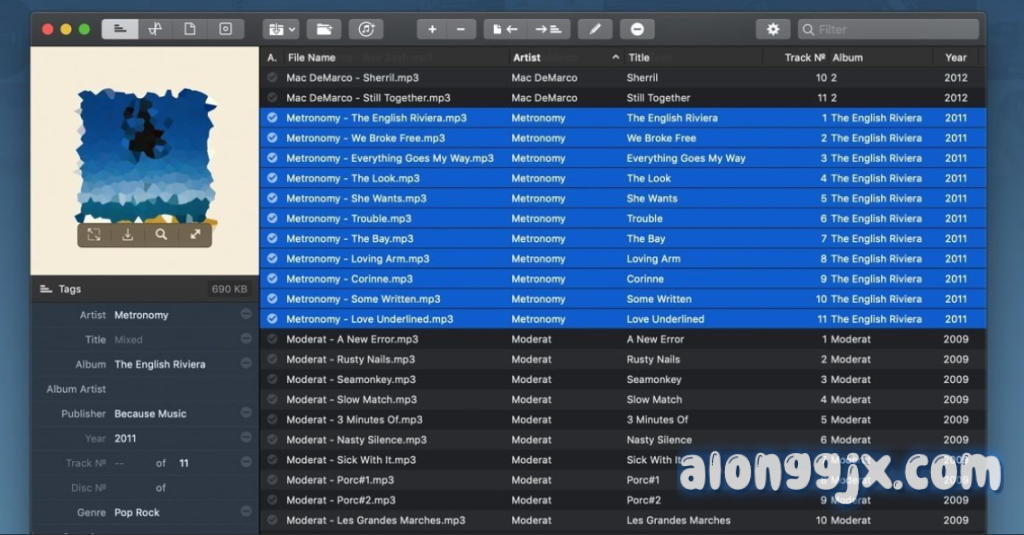Click the minus remove button in toolbar
This screenshot has width=1024, height=535.
click(x=460, y=29)
